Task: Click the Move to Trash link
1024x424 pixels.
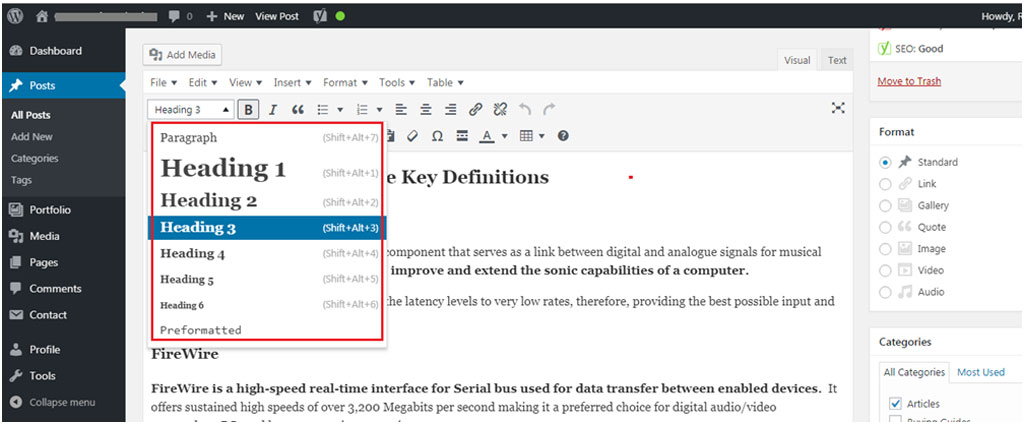Action: tap(909, 81)
